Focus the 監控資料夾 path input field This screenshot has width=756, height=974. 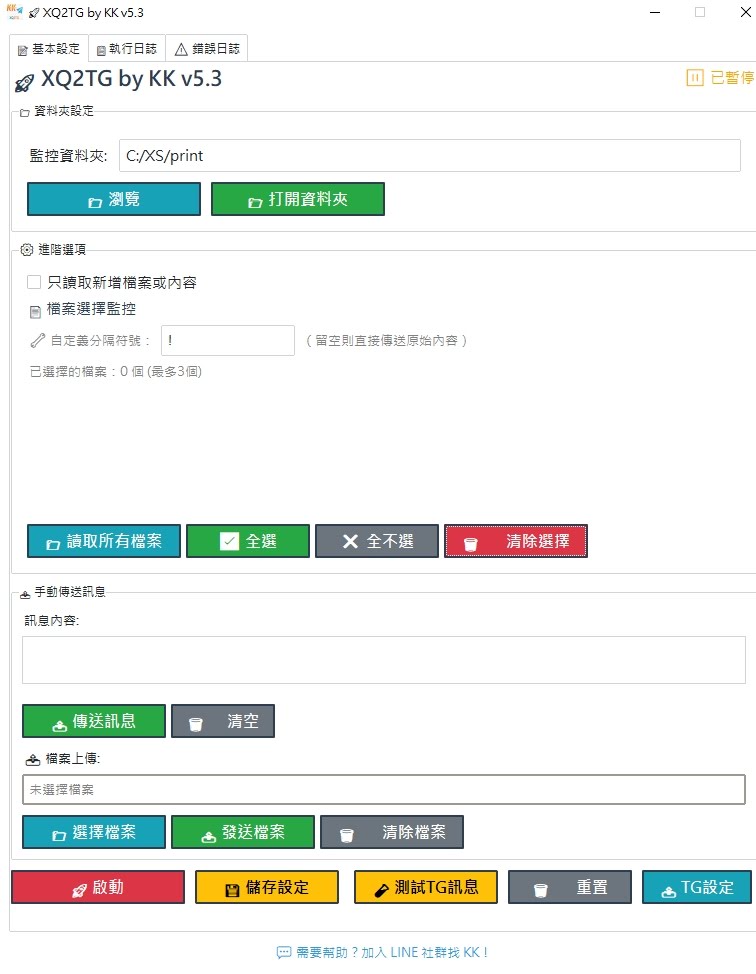coord(429,156)
